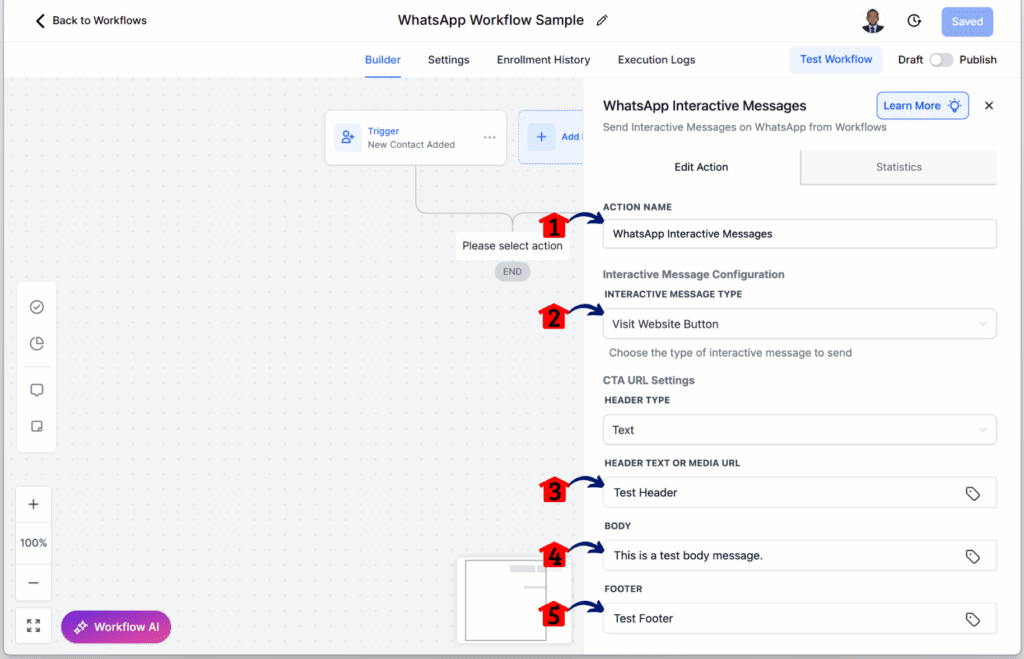Open the version history clock icon
Image resolution: width=1024 pixels, height=659 pixels.
[x=914, y=21]
